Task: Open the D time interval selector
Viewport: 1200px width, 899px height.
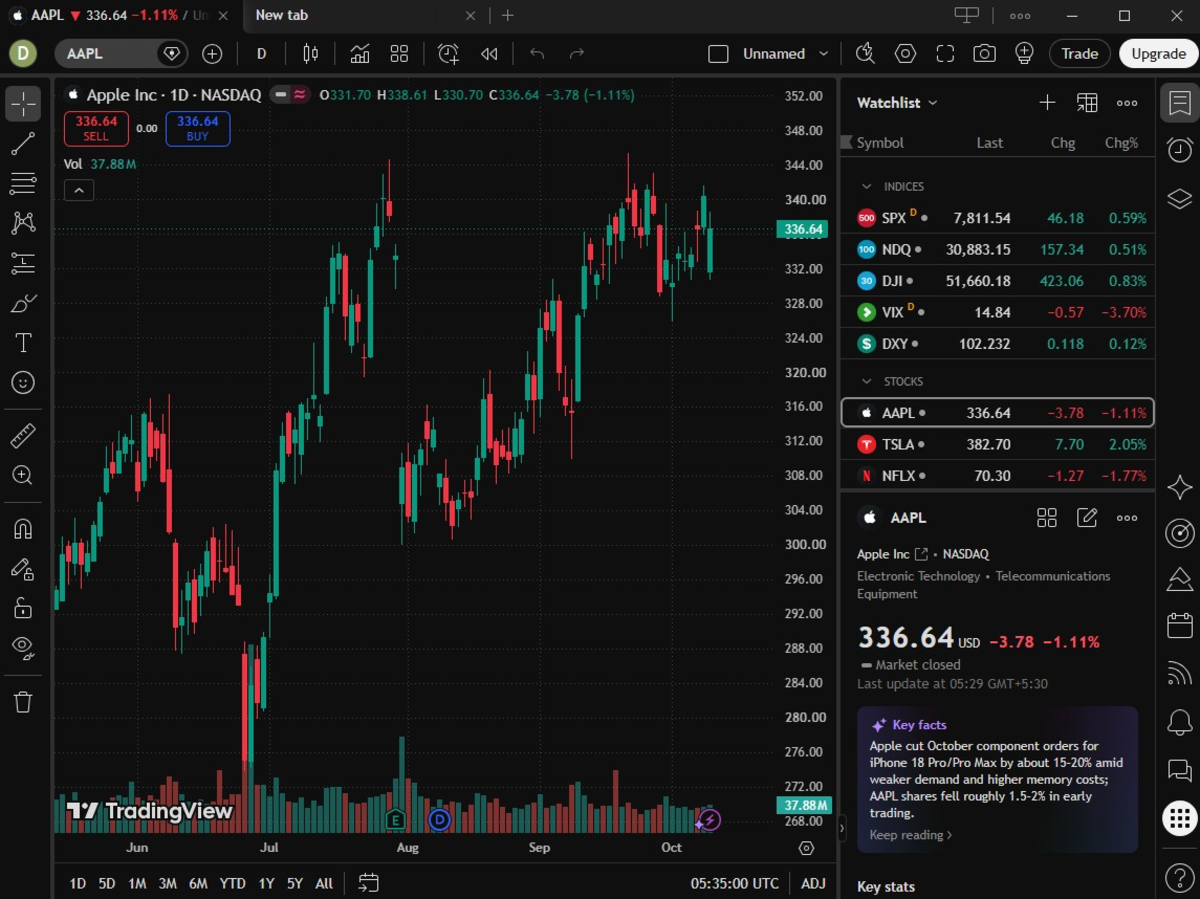Action: 261,54
